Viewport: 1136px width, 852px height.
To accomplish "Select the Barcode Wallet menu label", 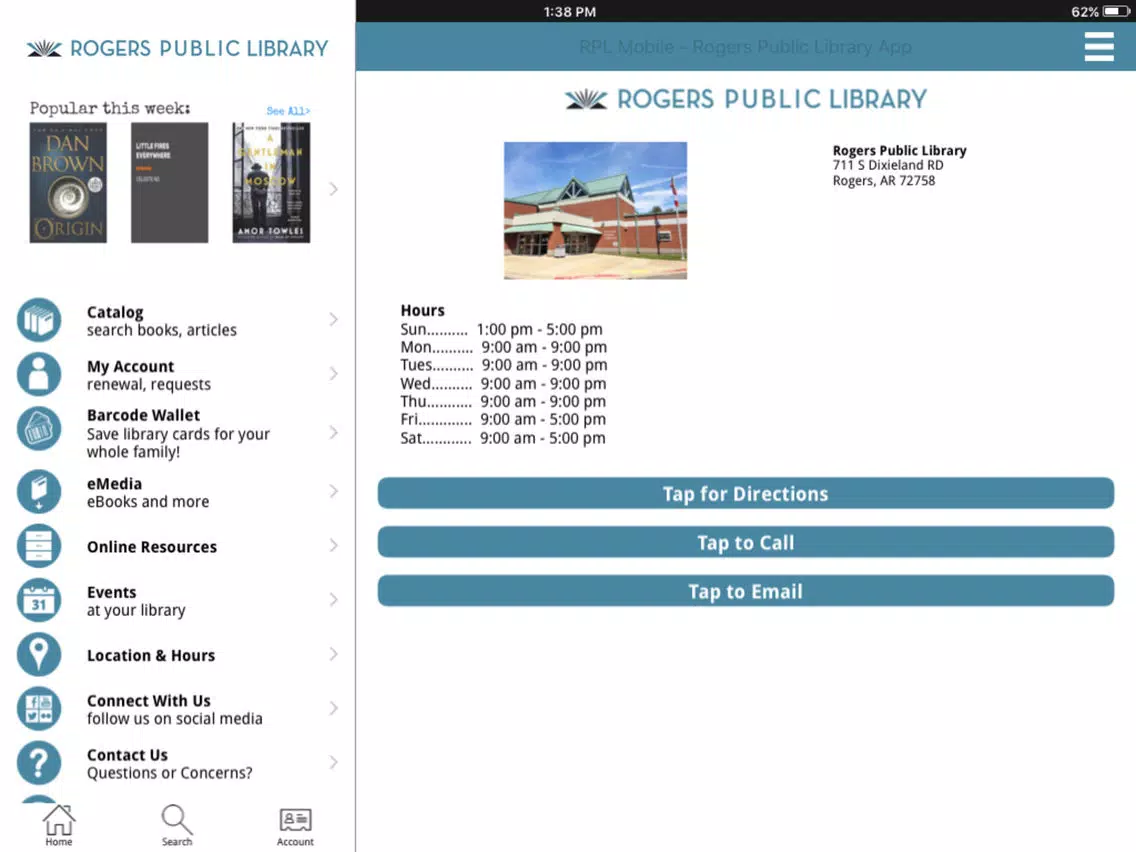I will click(143, 415).
